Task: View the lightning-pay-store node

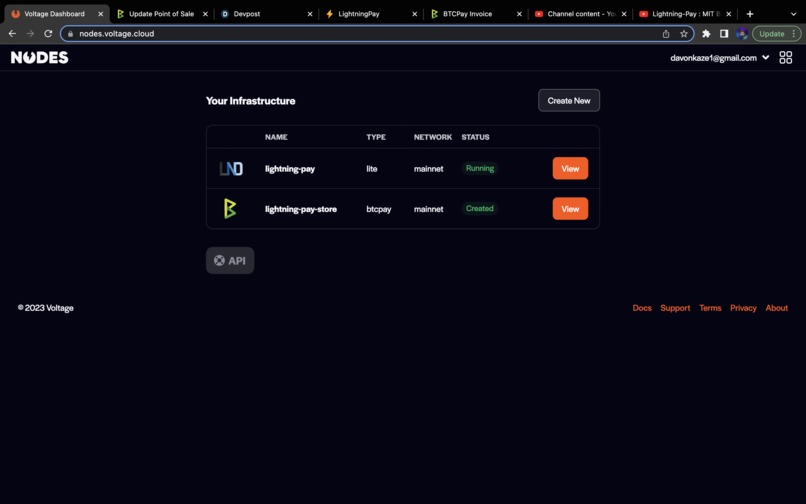Action: (570, 209)
